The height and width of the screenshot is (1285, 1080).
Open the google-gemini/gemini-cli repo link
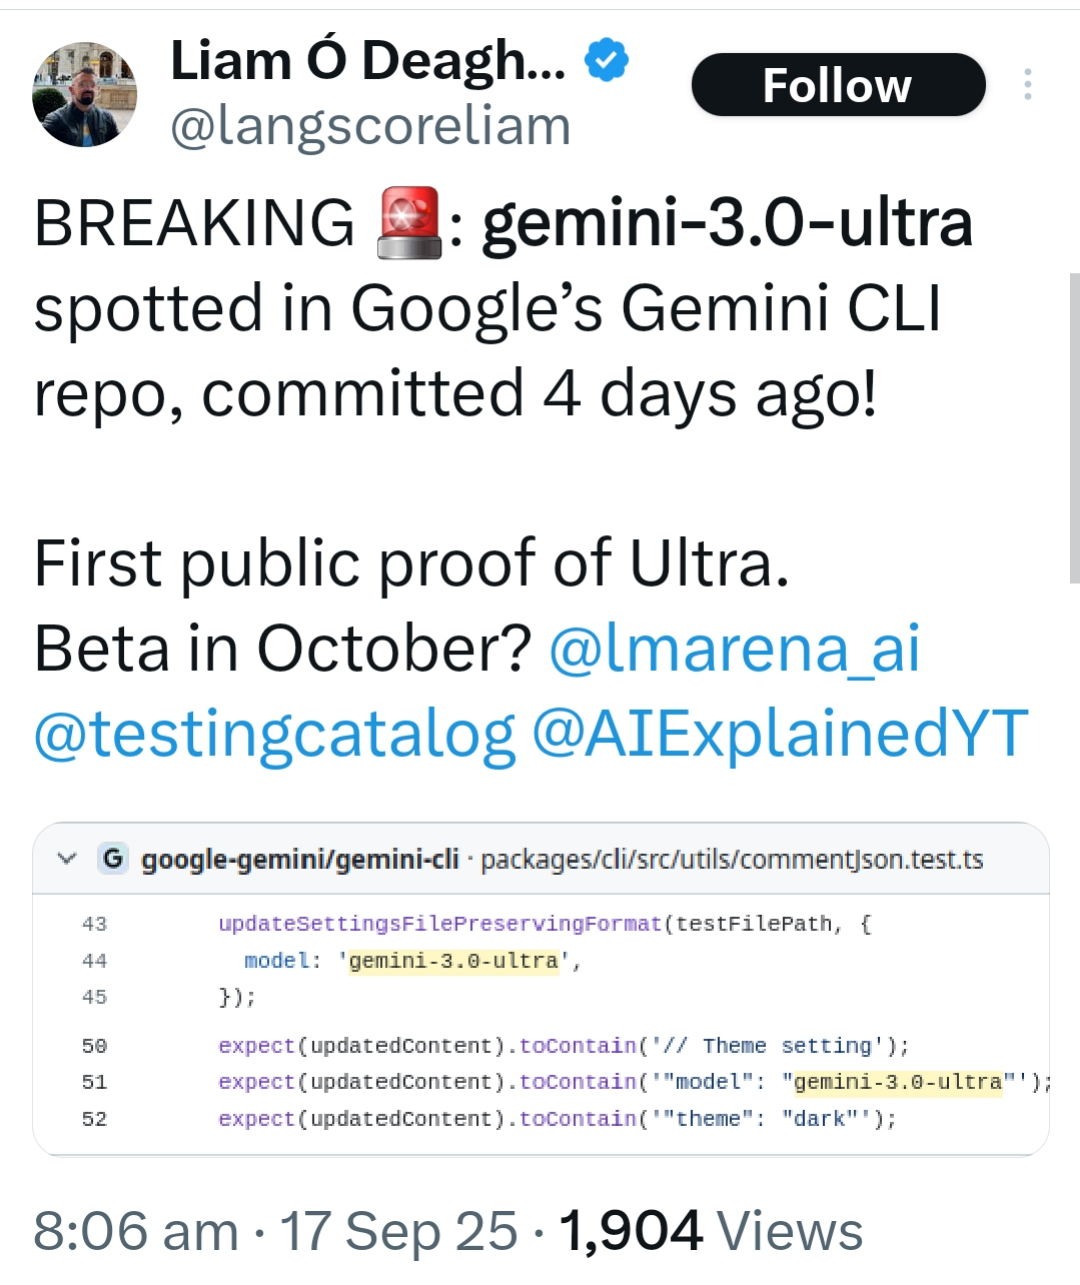pyautogui.click(x=300, y=860)
